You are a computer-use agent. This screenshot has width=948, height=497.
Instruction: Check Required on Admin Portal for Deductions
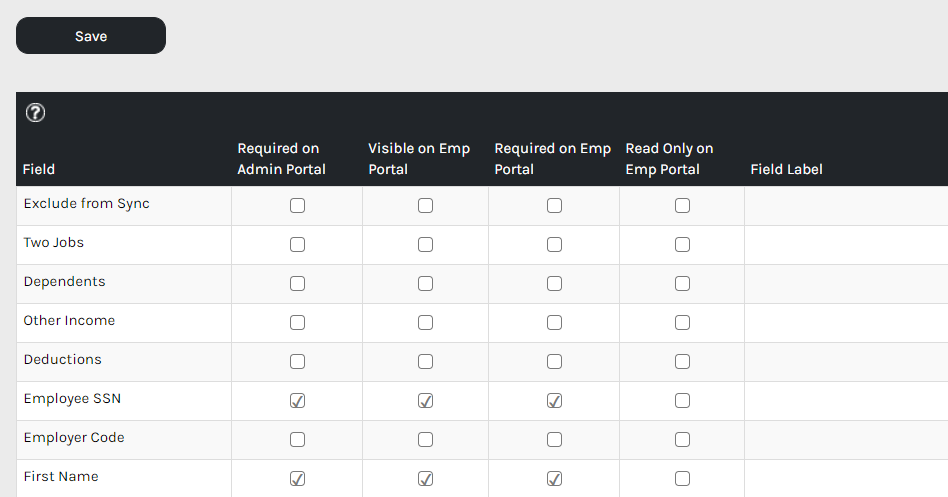click(x=297, y=362)
